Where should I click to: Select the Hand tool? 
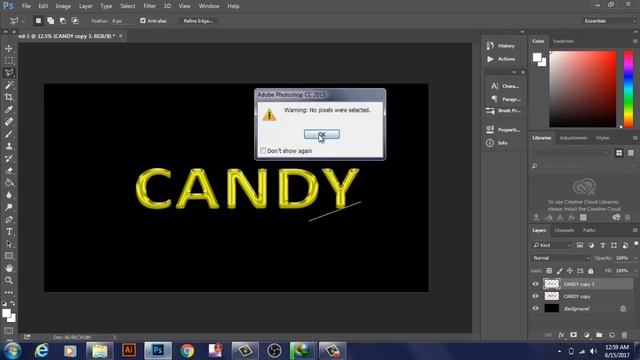(9, 268)
